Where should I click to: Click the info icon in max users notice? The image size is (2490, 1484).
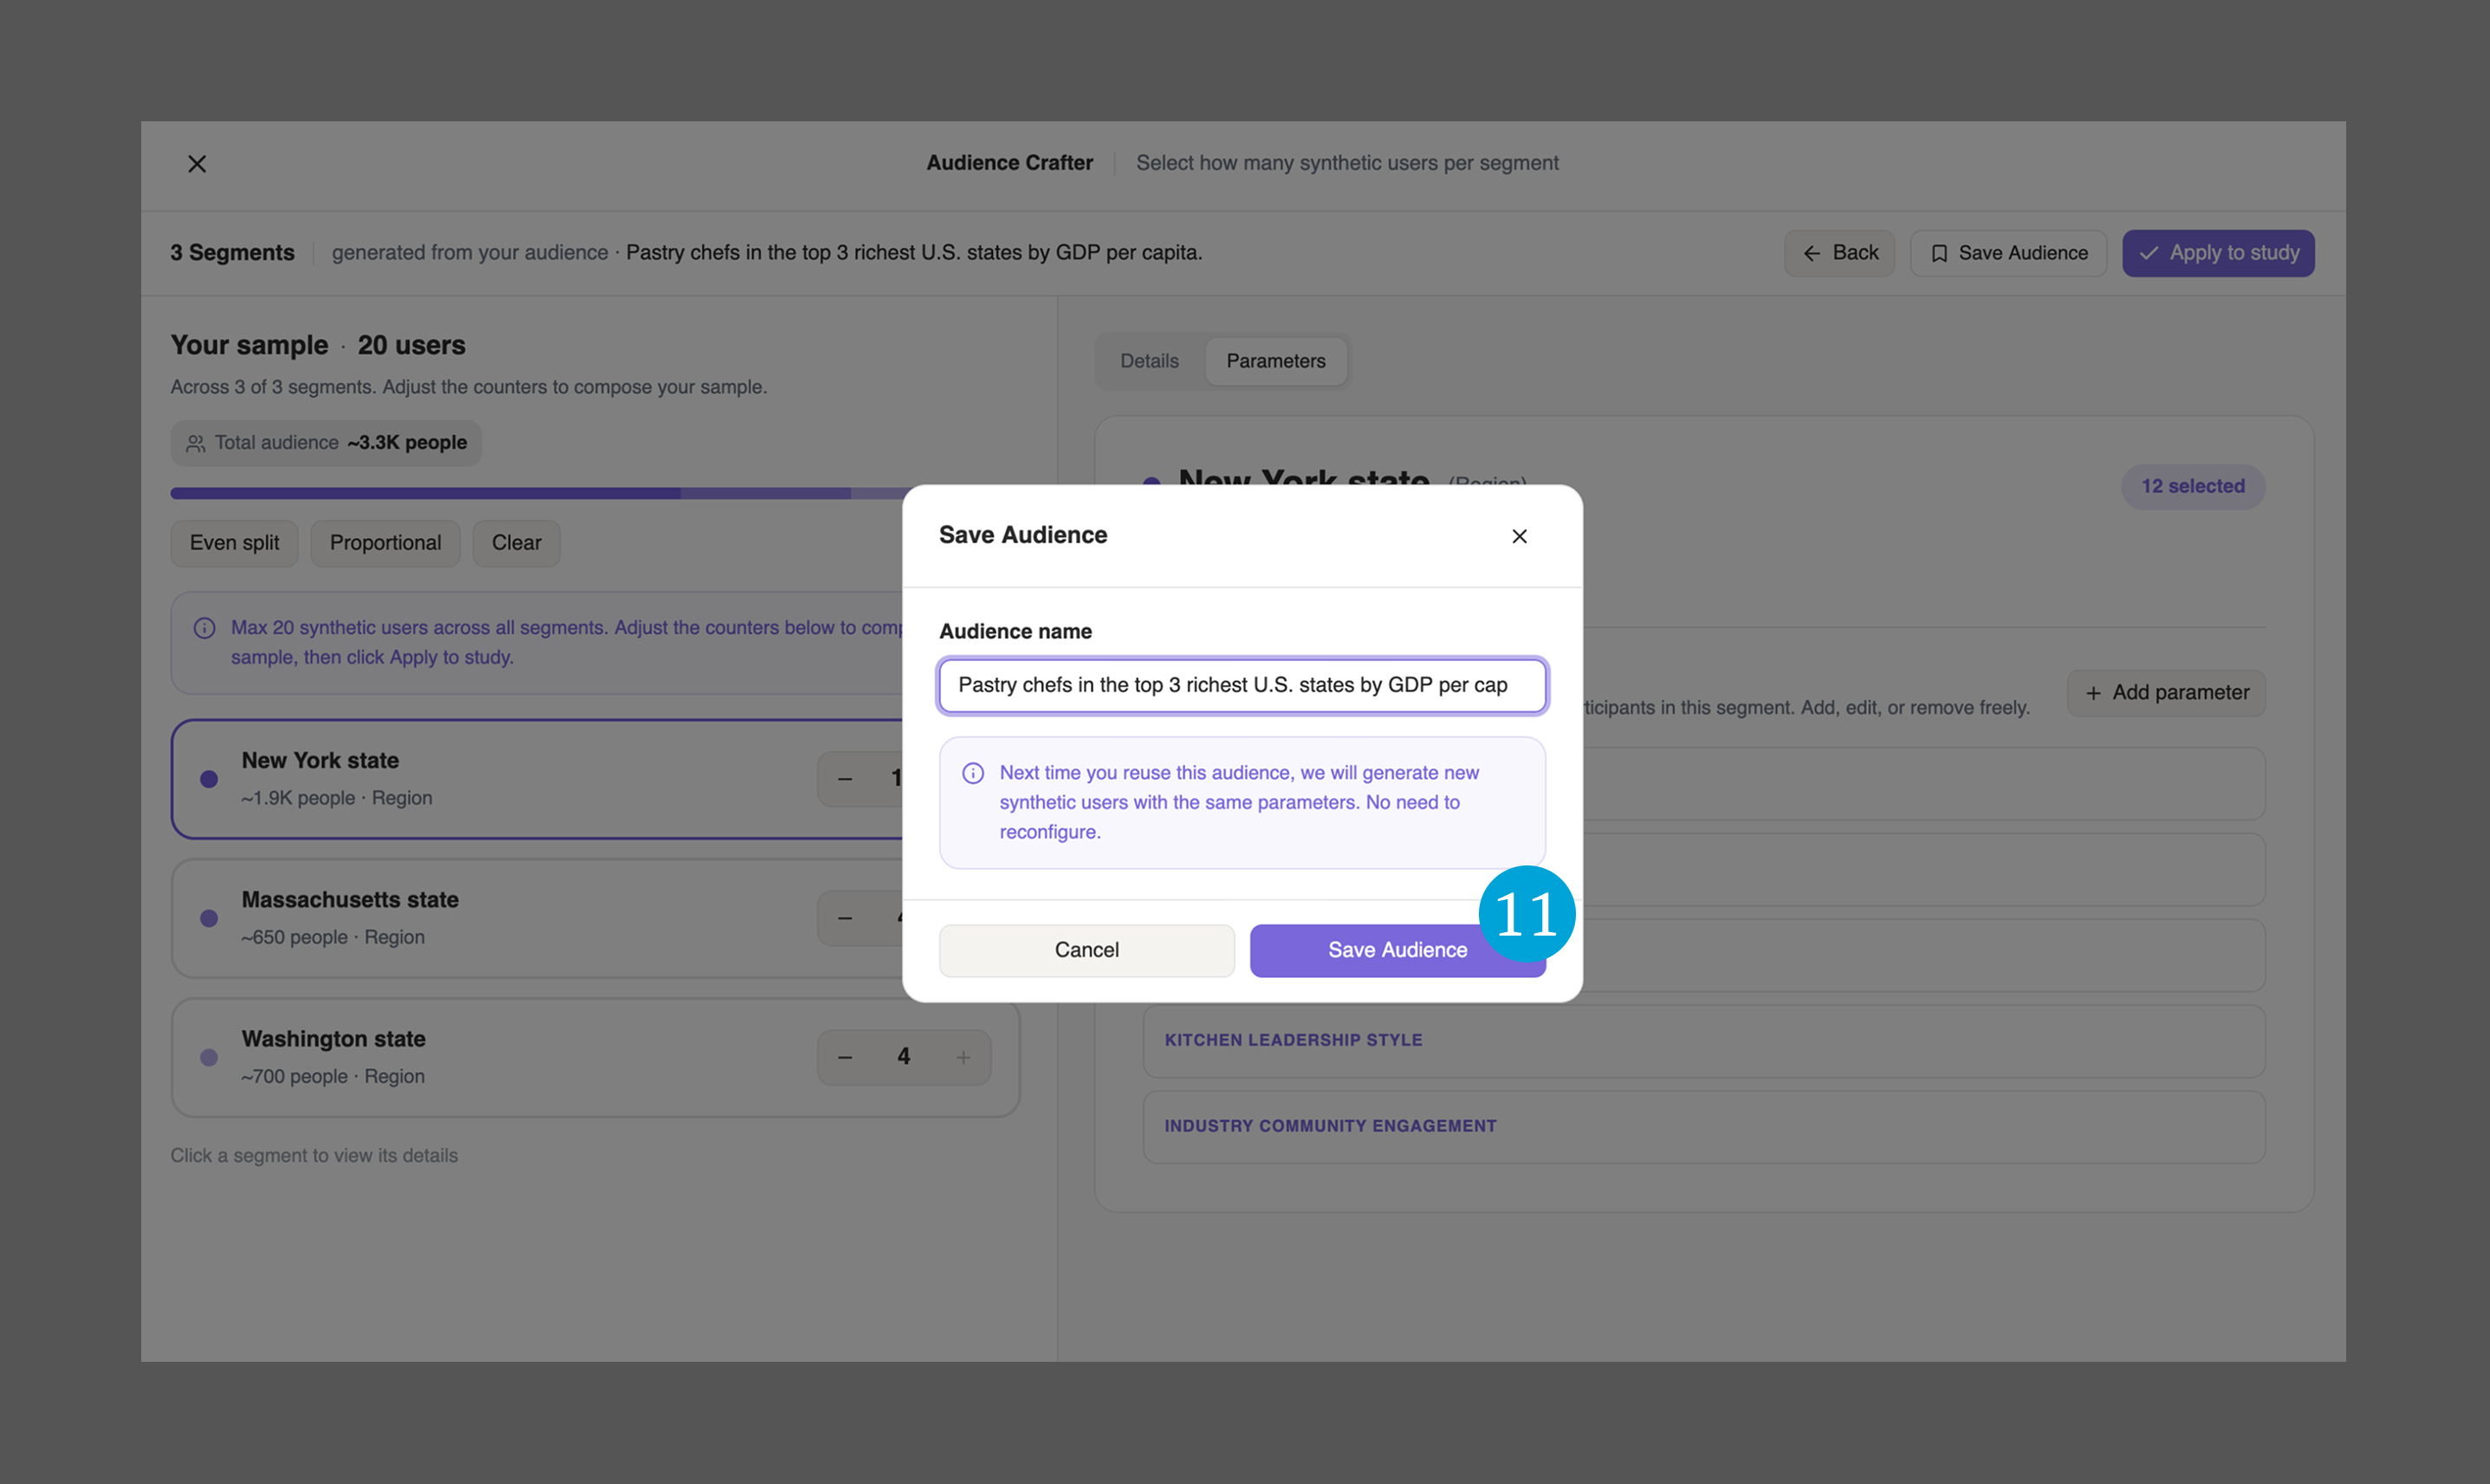[204, 628]
